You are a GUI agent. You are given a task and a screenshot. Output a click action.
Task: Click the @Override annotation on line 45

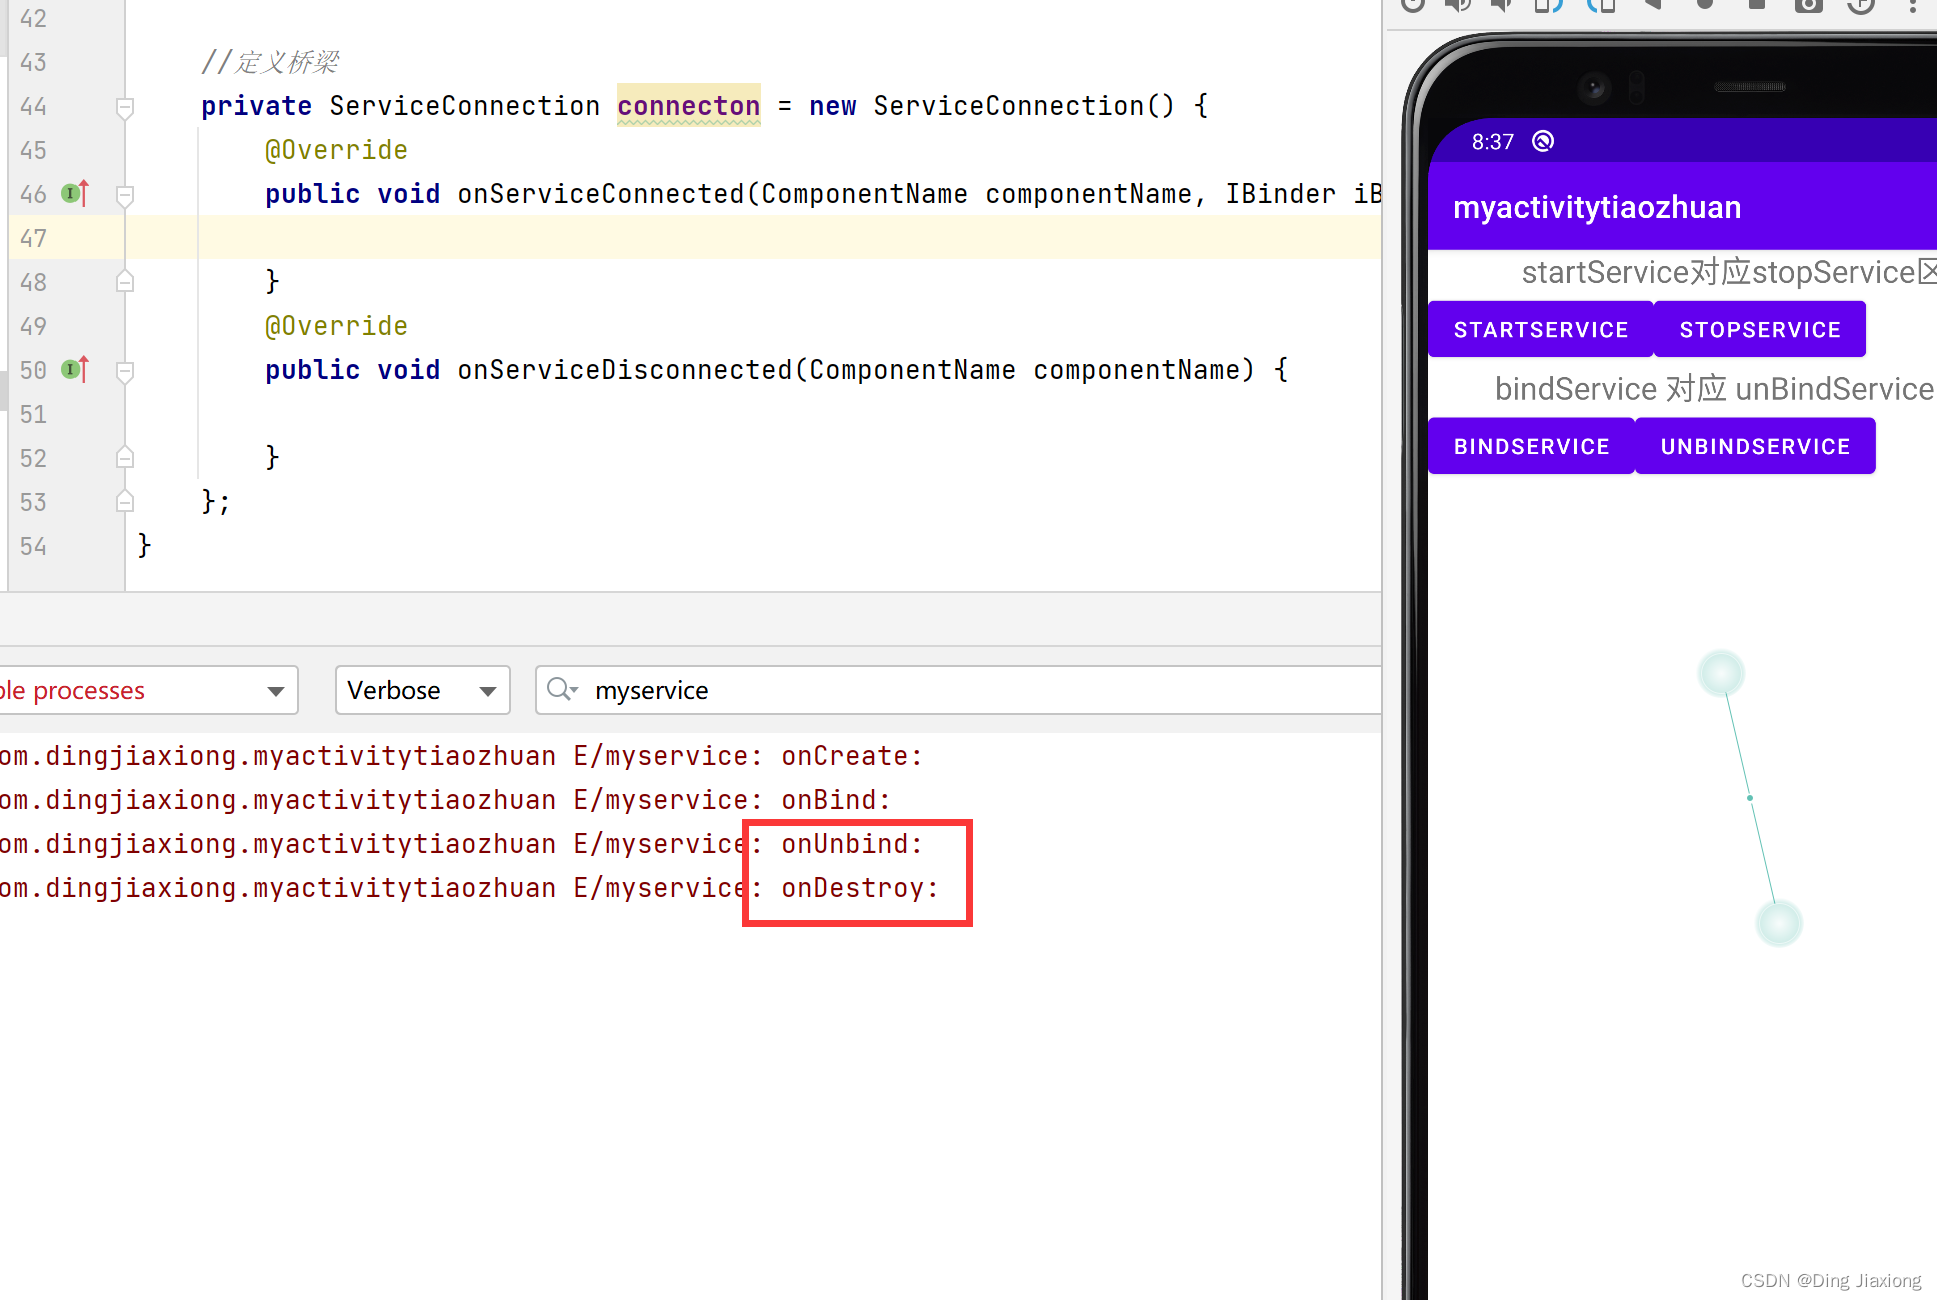point(336,150)
